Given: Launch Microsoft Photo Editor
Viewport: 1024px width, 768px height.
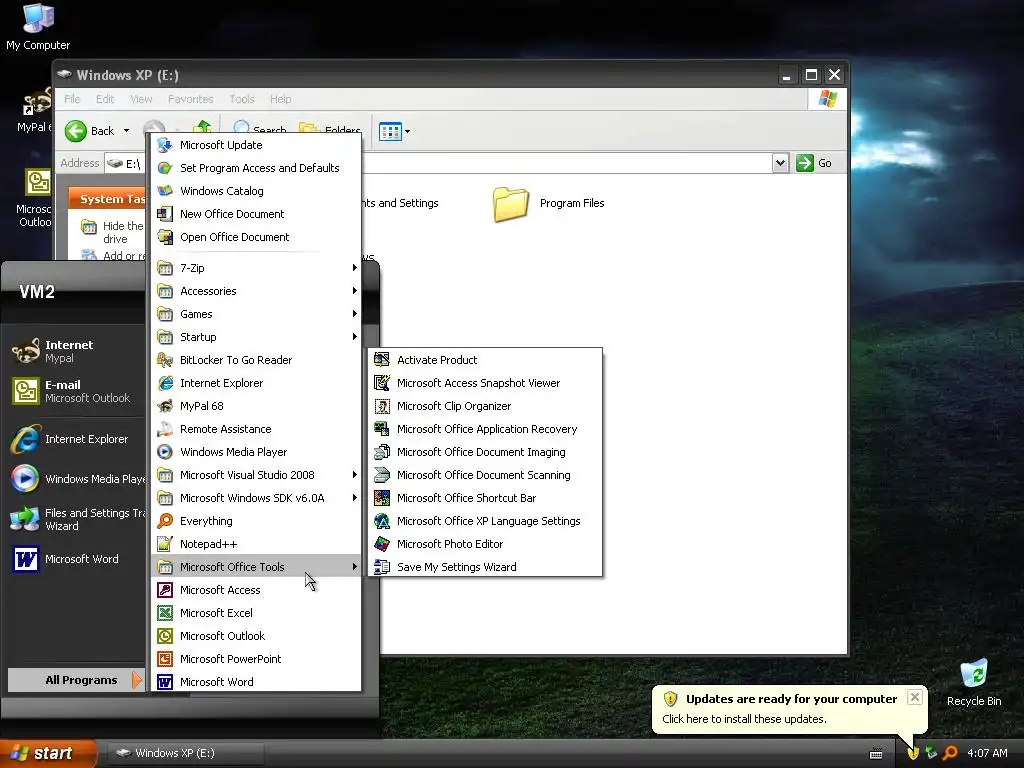Looking at the screenshot, I should point(485,544).
